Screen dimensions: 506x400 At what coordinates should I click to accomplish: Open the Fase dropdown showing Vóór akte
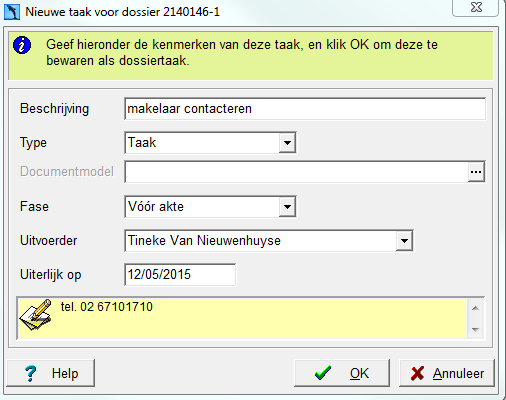tap(287, 207)
